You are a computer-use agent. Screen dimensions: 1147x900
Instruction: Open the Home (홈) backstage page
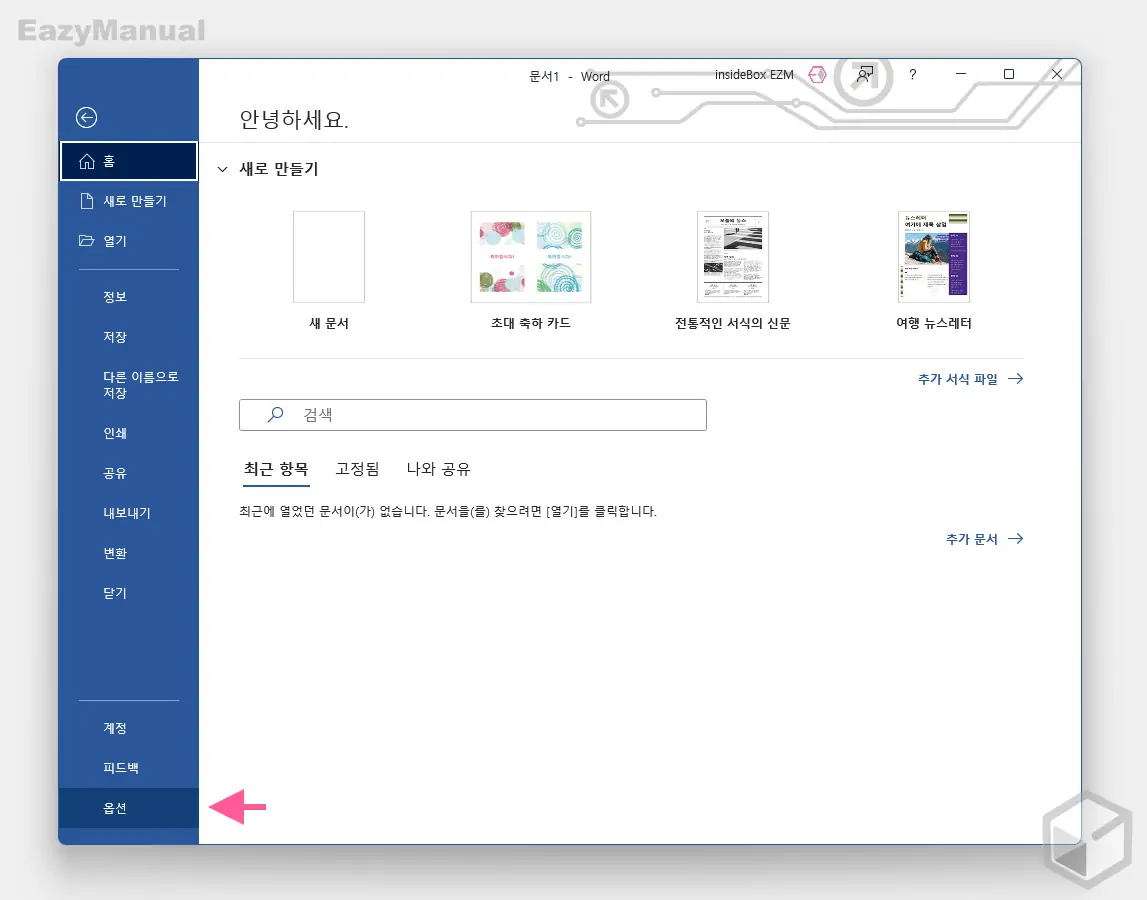(x=129, y=161)
